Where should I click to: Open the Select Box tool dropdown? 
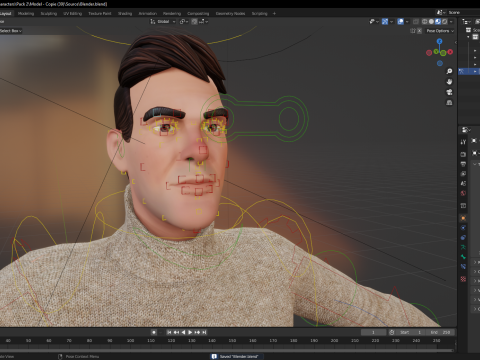coord(11,31)
